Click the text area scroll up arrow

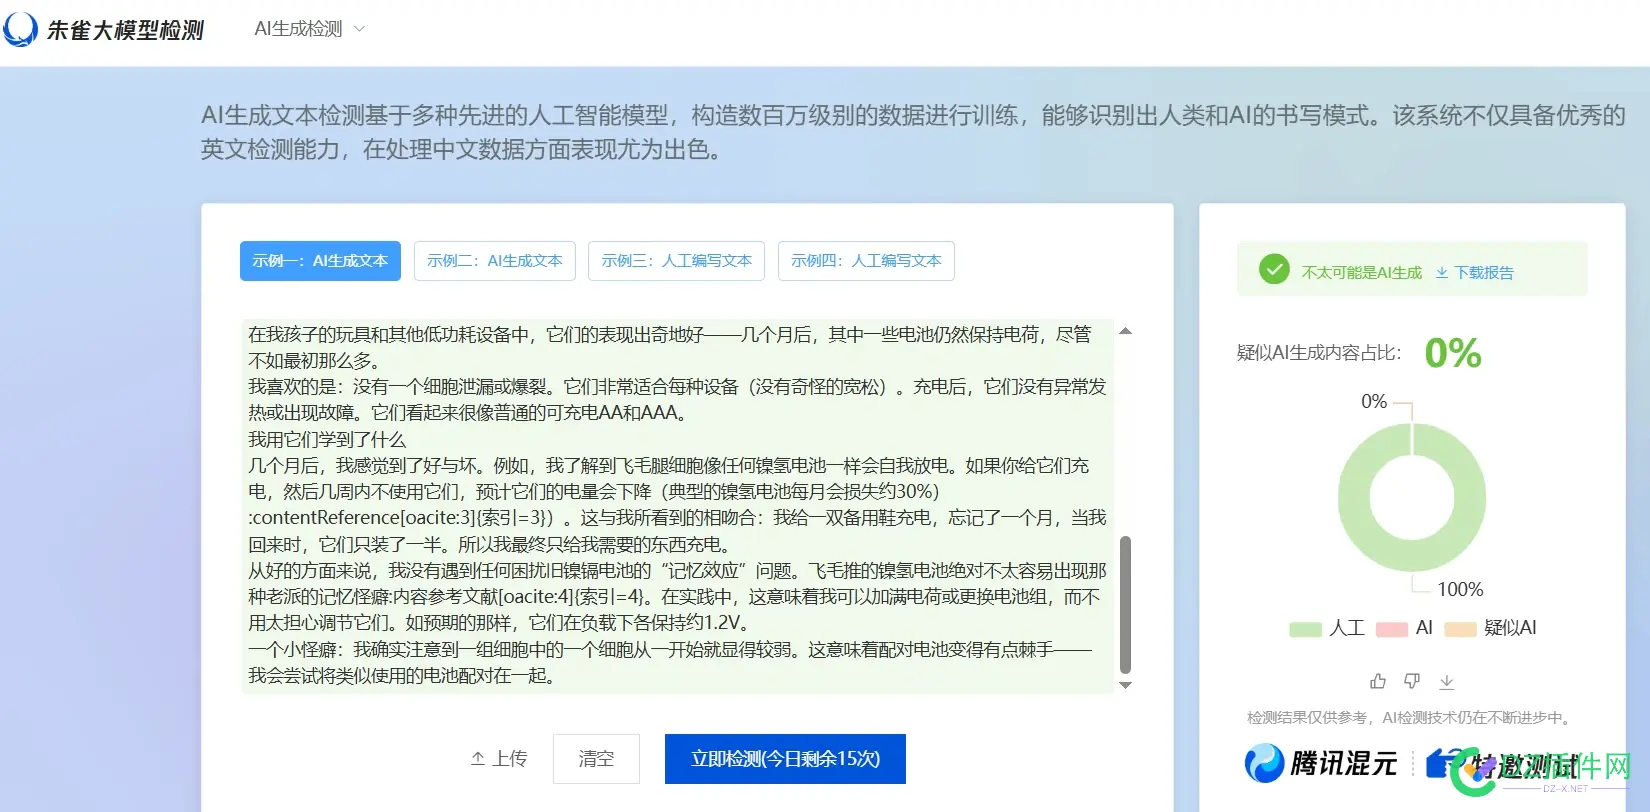click(1125, 331)
